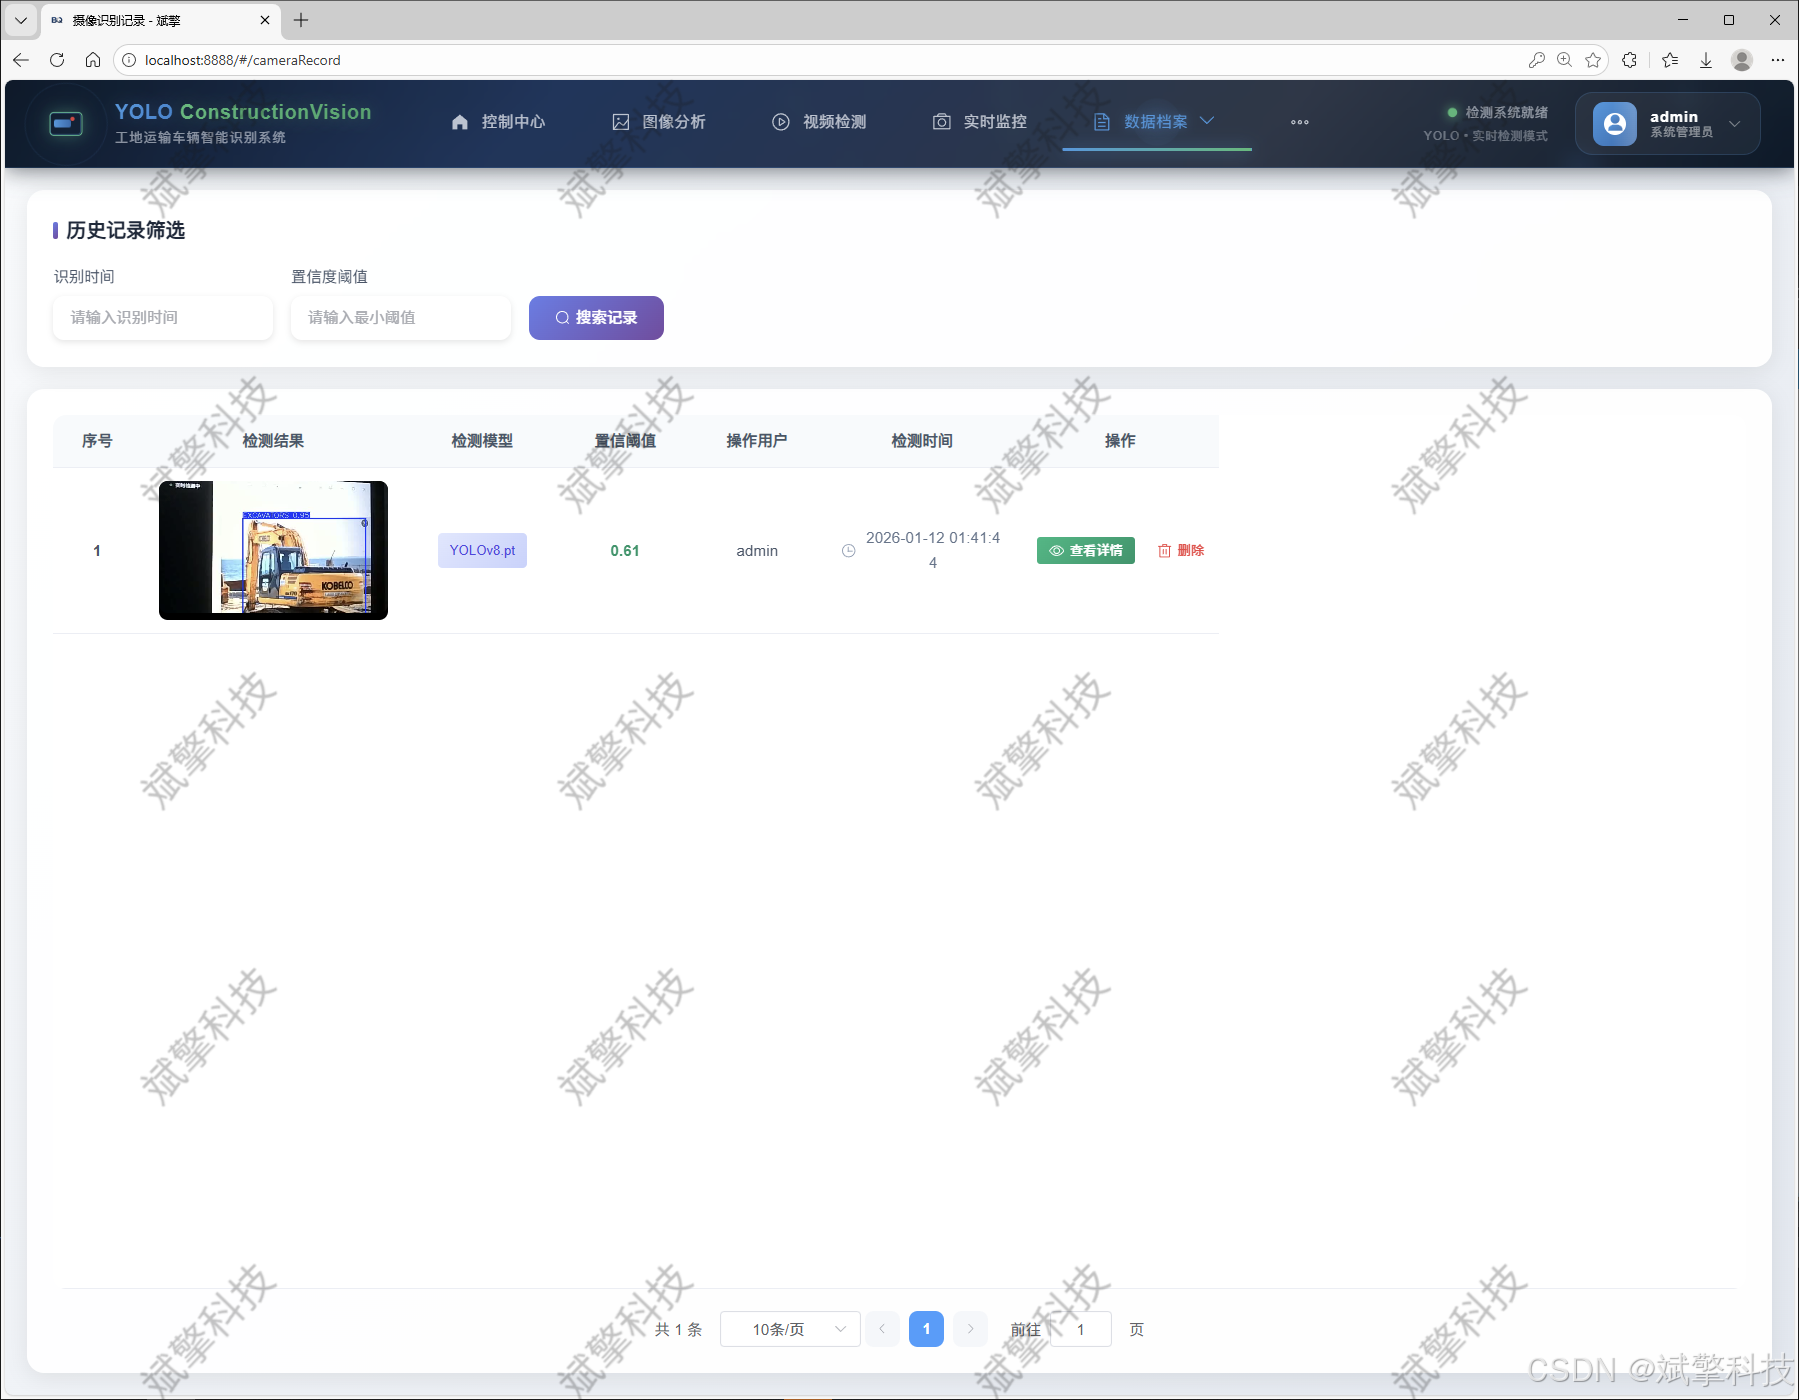Click the admin user avatar icon
This screenshot has height=1400, width=1799.
[x=1615, y=123]
